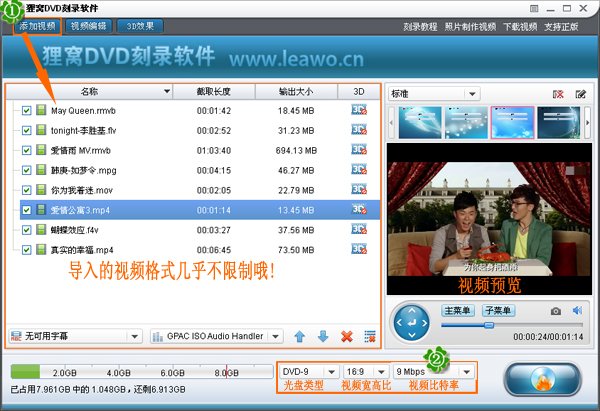The width and height of the screenshot is (600, 411).
Task: Open the 标准 menu template dropdown
Action: (434, 94)
